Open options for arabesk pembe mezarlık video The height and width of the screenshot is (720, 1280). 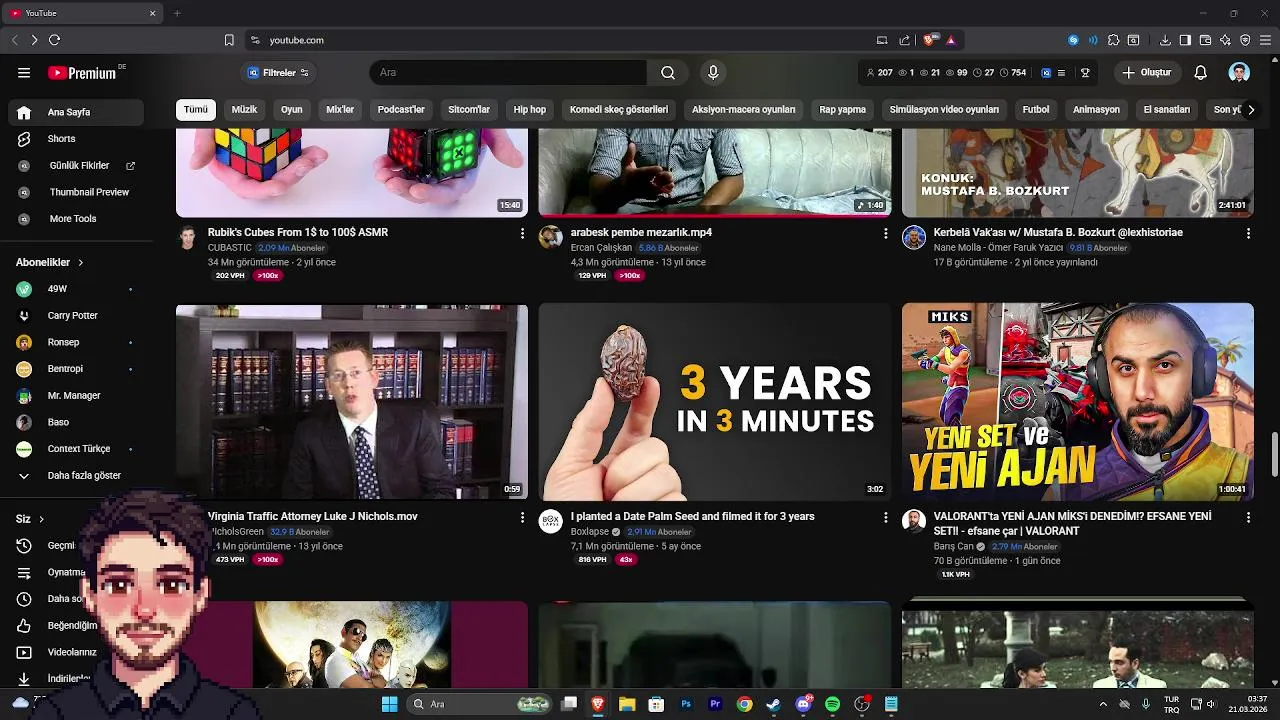point(885,233)
